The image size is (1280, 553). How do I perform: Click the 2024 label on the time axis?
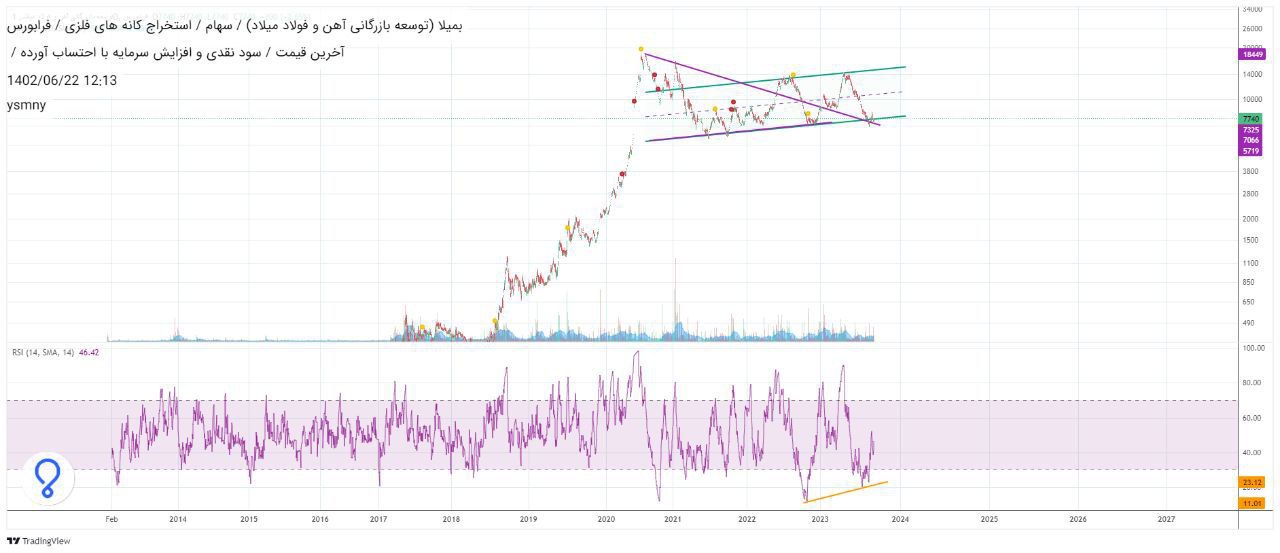(x=900, y=520)
